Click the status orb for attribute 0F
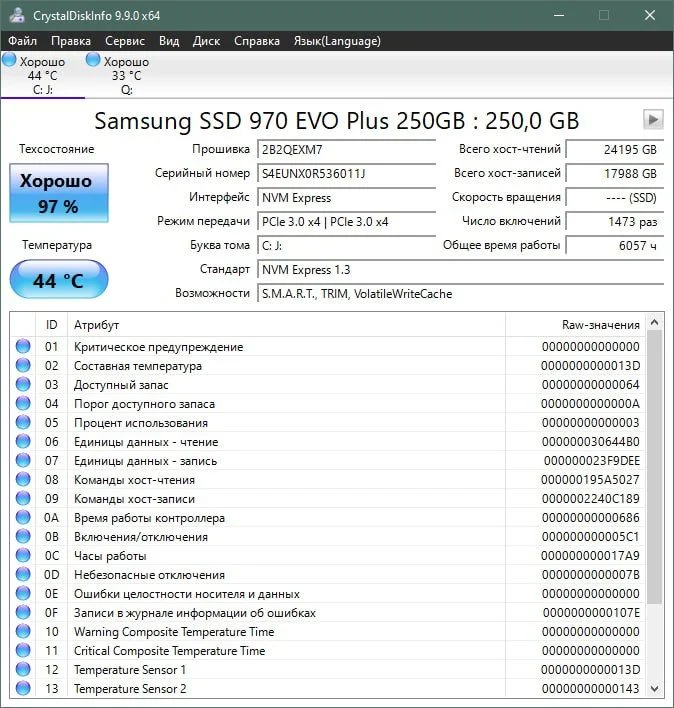Viewport: 674px width, 708px height. coord(23,612)
